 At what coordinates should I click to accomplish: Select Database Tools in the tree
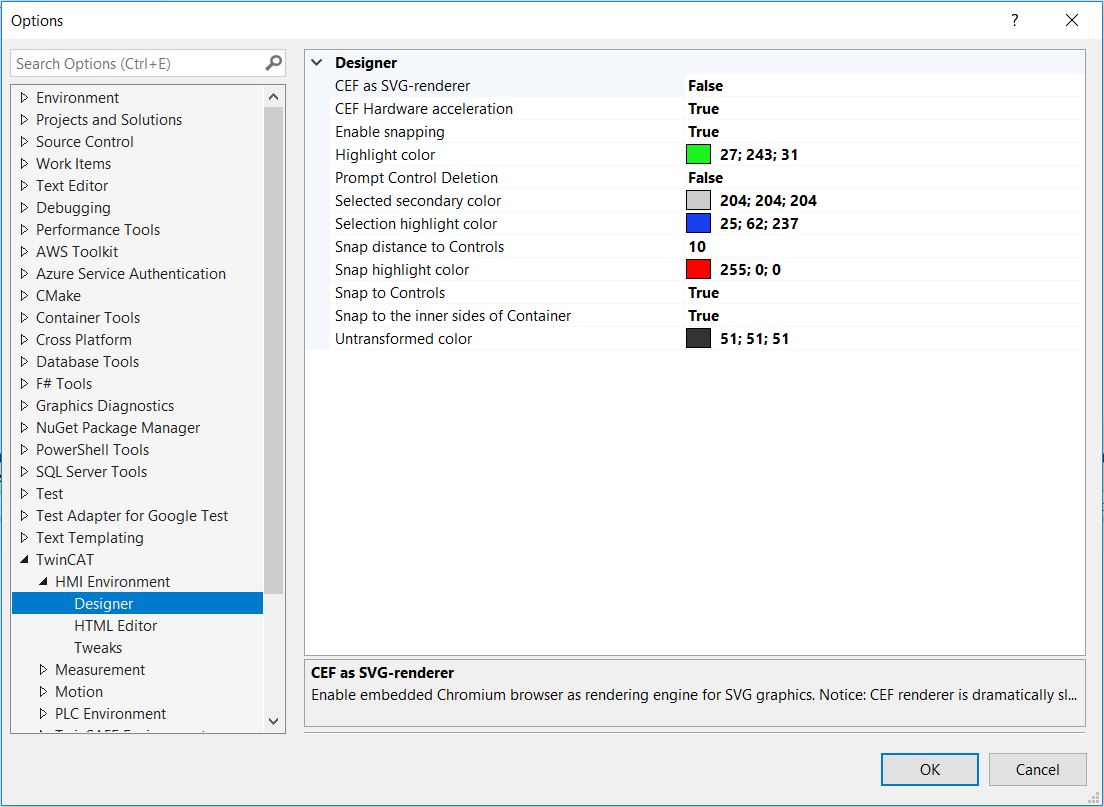[87, 361]
